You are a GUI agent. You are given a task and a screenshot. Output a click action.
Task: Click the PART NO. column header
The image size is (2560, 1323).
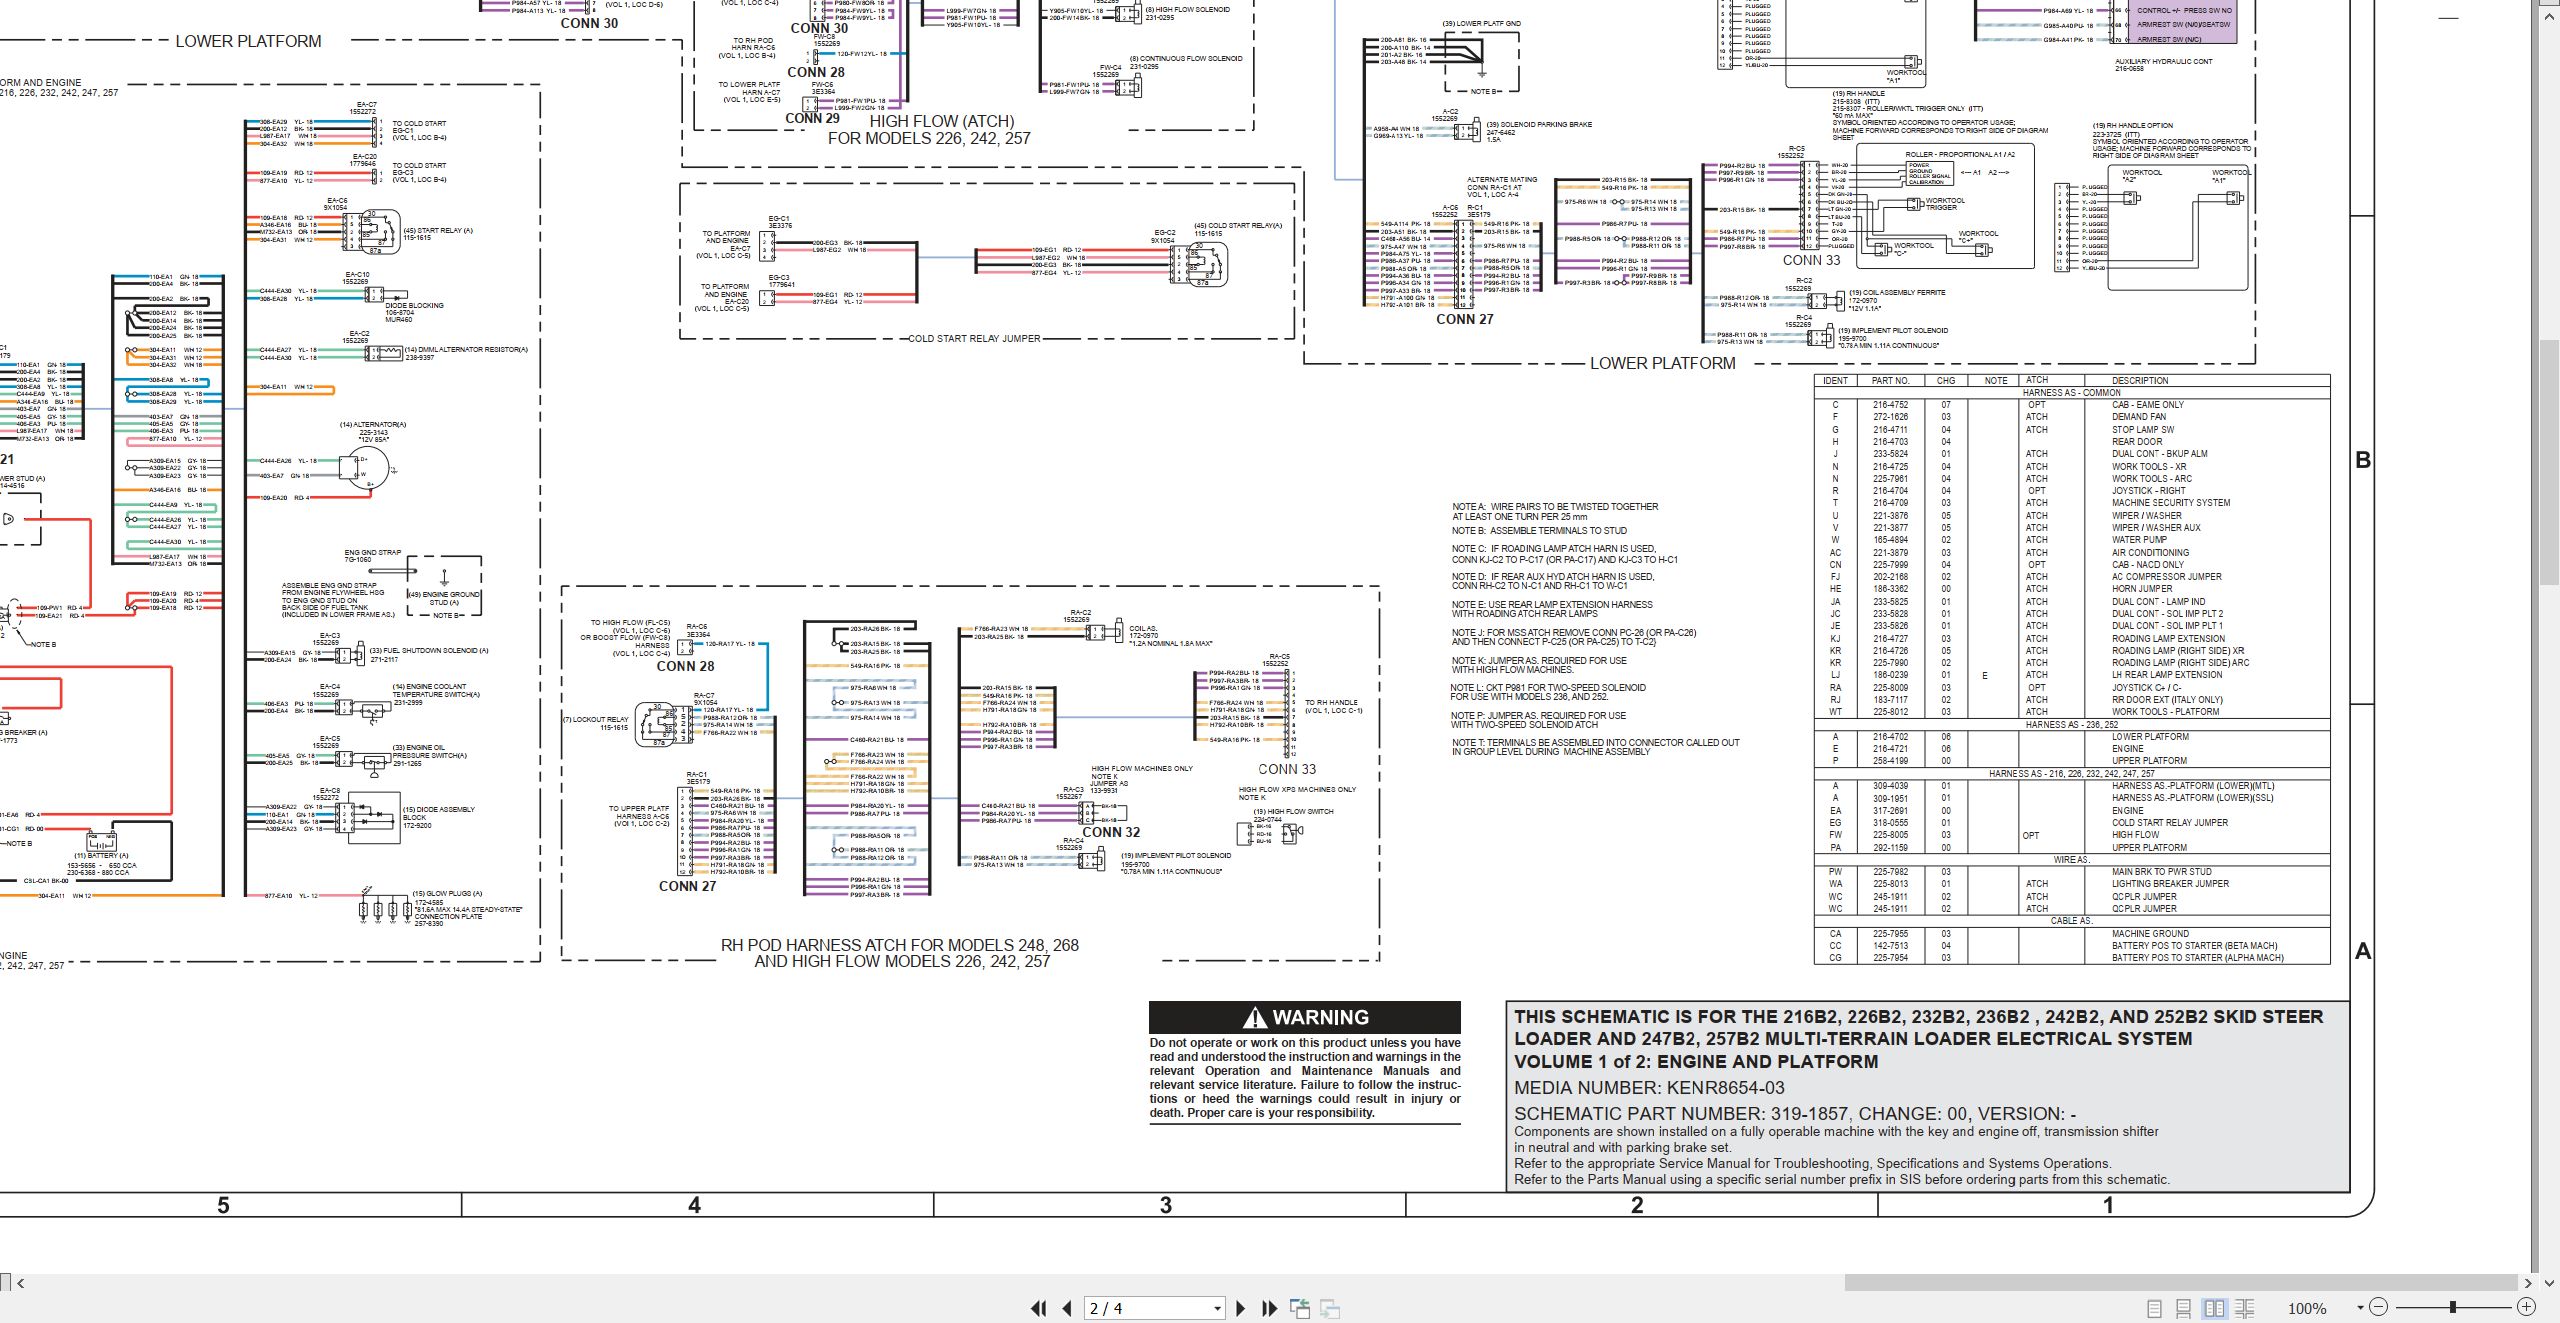pos(1890,381)
